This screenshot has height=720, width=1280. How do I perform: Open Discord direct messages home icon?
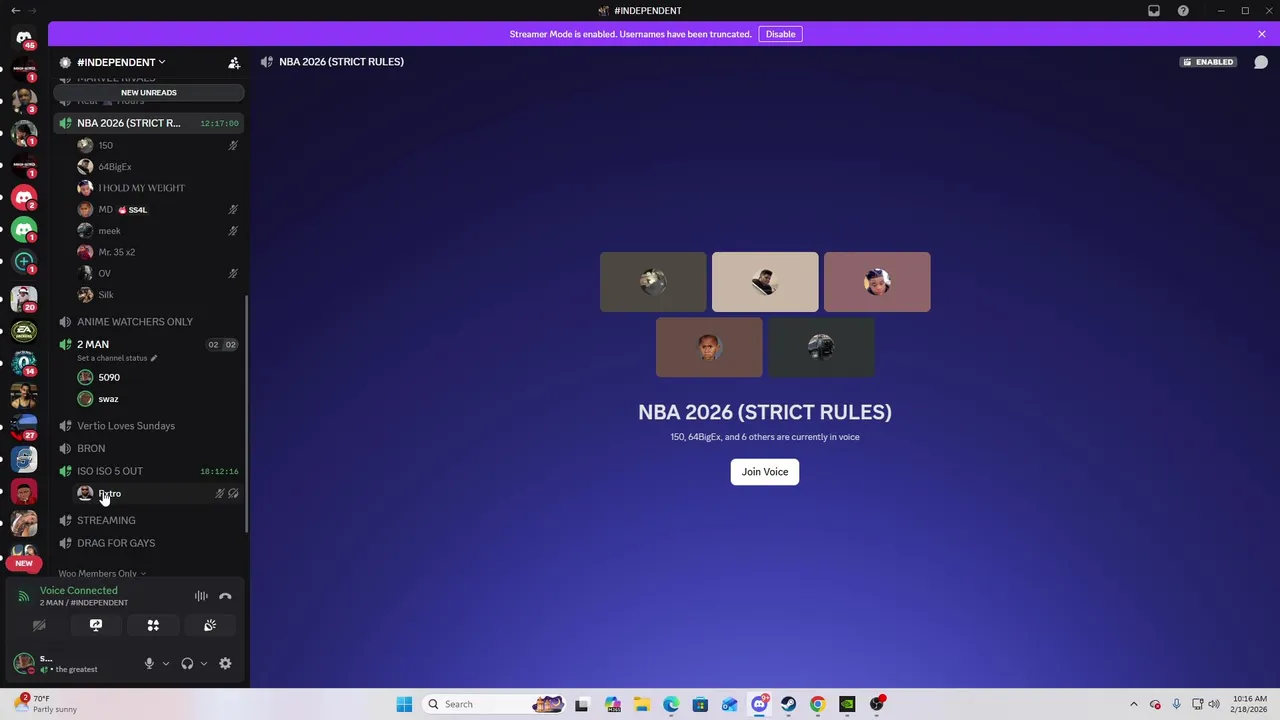(24, 37)
